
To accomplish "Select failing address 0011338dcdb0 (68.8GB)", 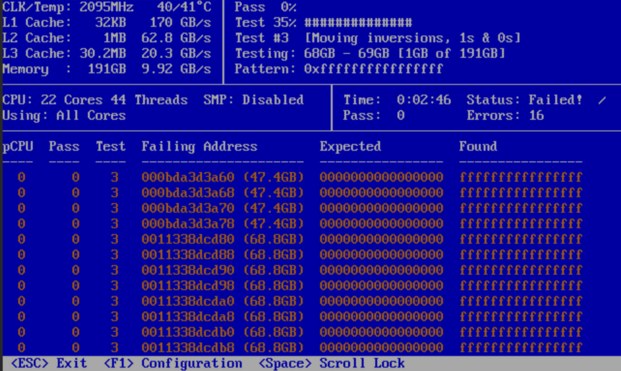I will pos(223,332).
